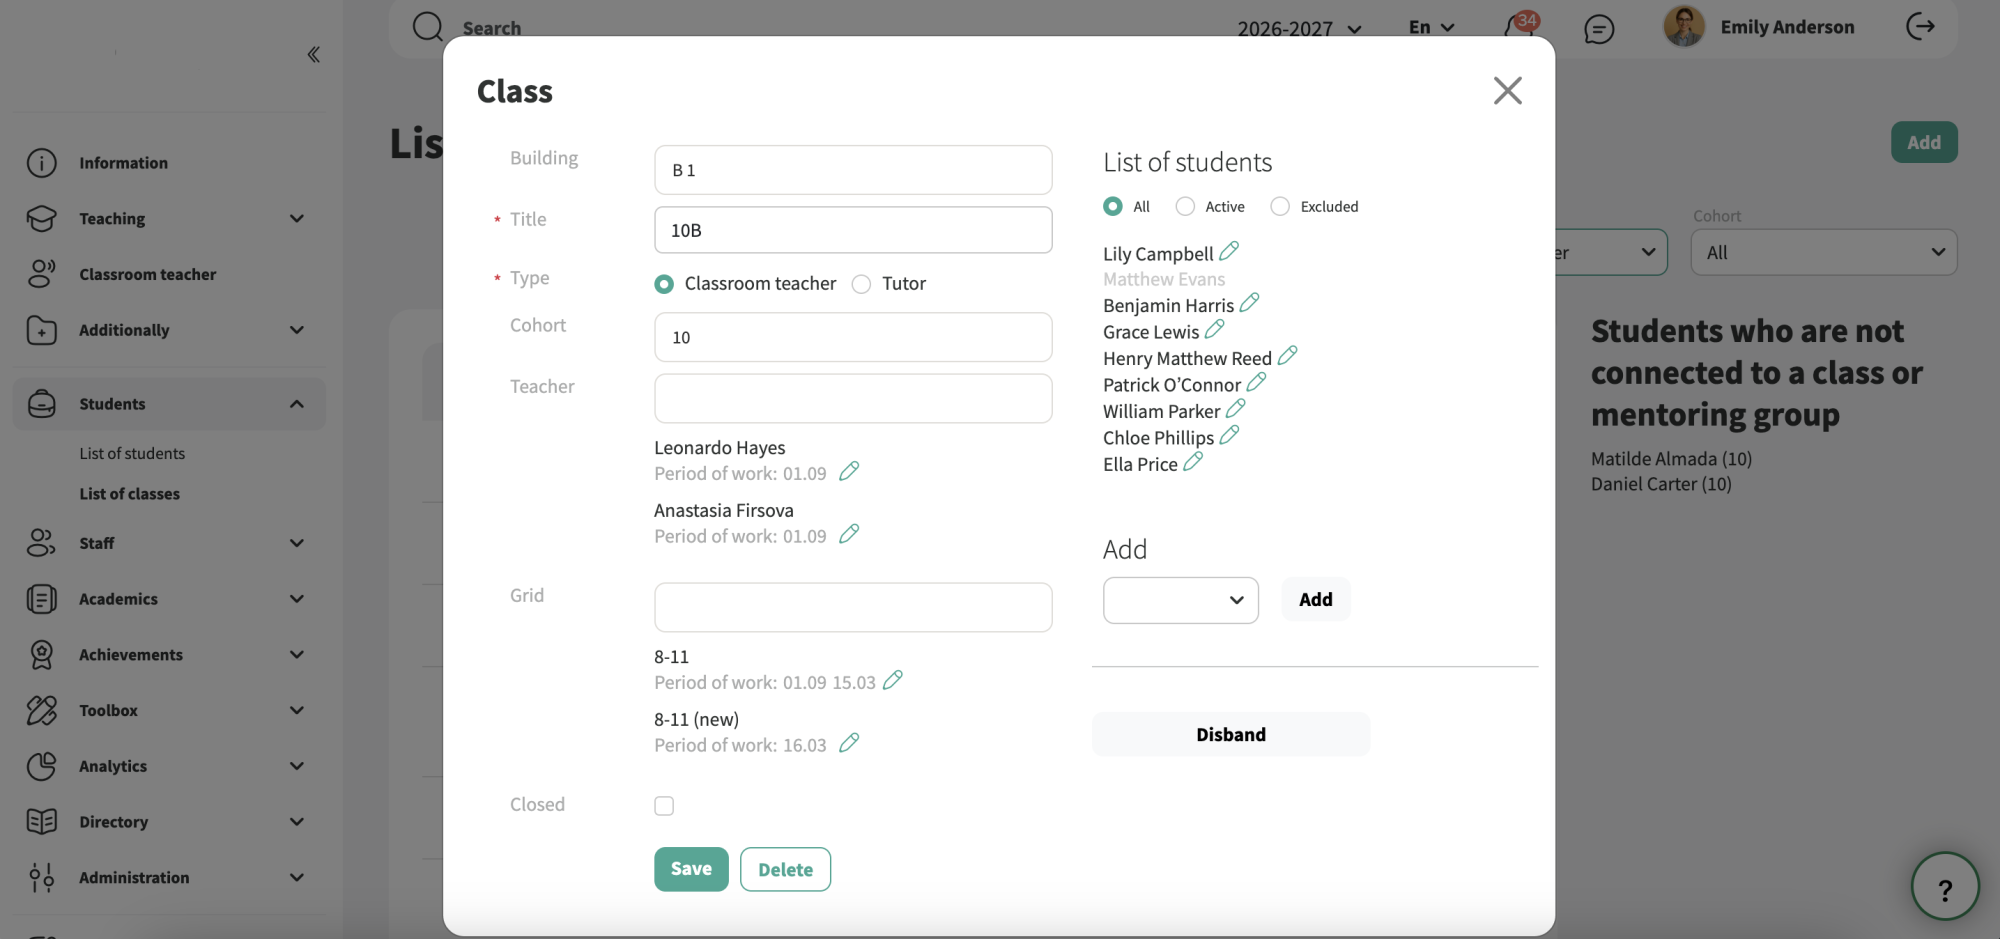Image resolution: width=2000 pixels, height=939 pixels.
Task: Save the class form
Action: (691, 869)
